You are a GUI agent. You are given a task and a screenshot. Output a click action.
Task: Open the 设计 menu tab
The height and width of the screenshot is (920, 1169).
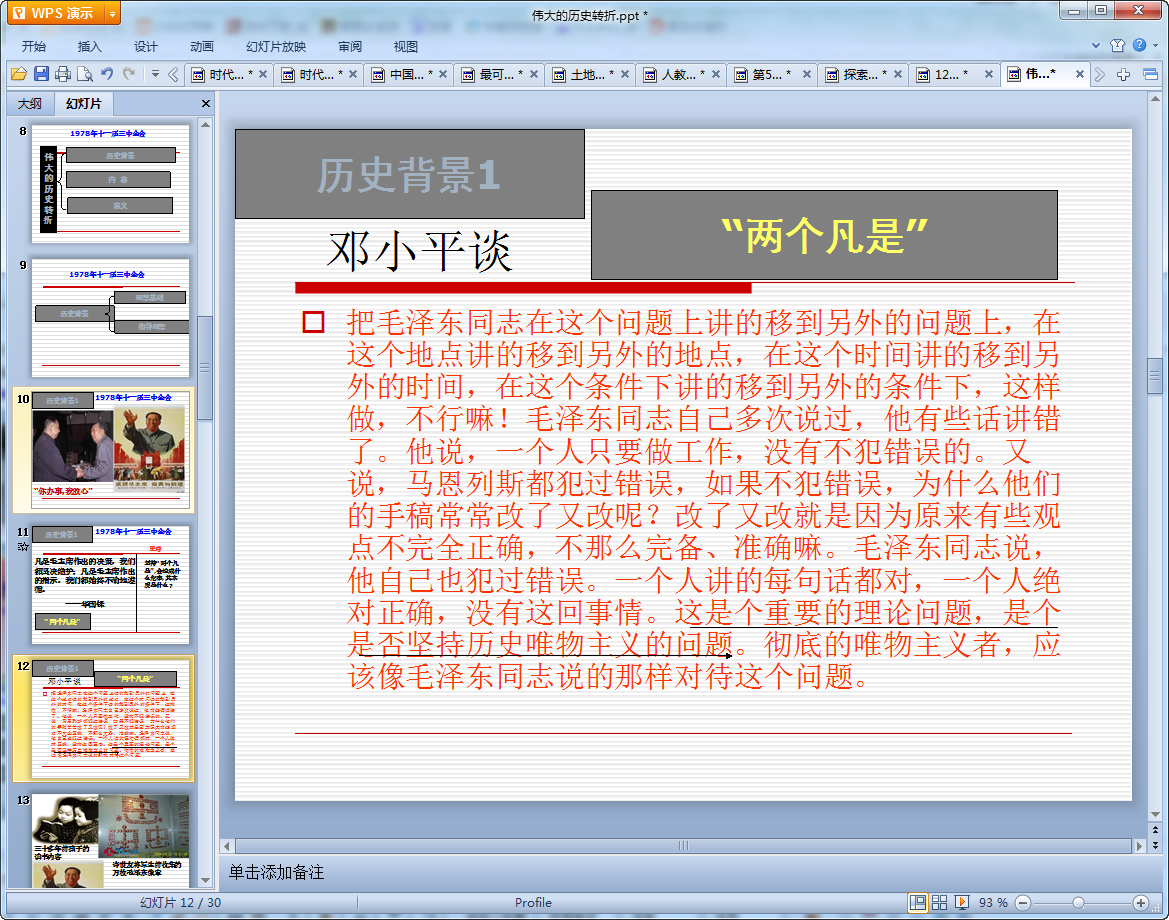(x=145, y=46)
